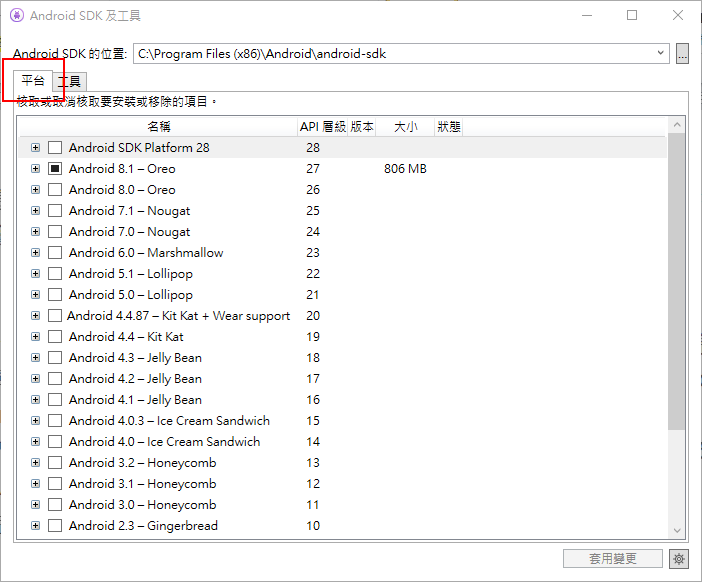This screenshot has height=582, width=702.
Task: Switch to the 平台 tab
Action: click(x=33, y=81)
